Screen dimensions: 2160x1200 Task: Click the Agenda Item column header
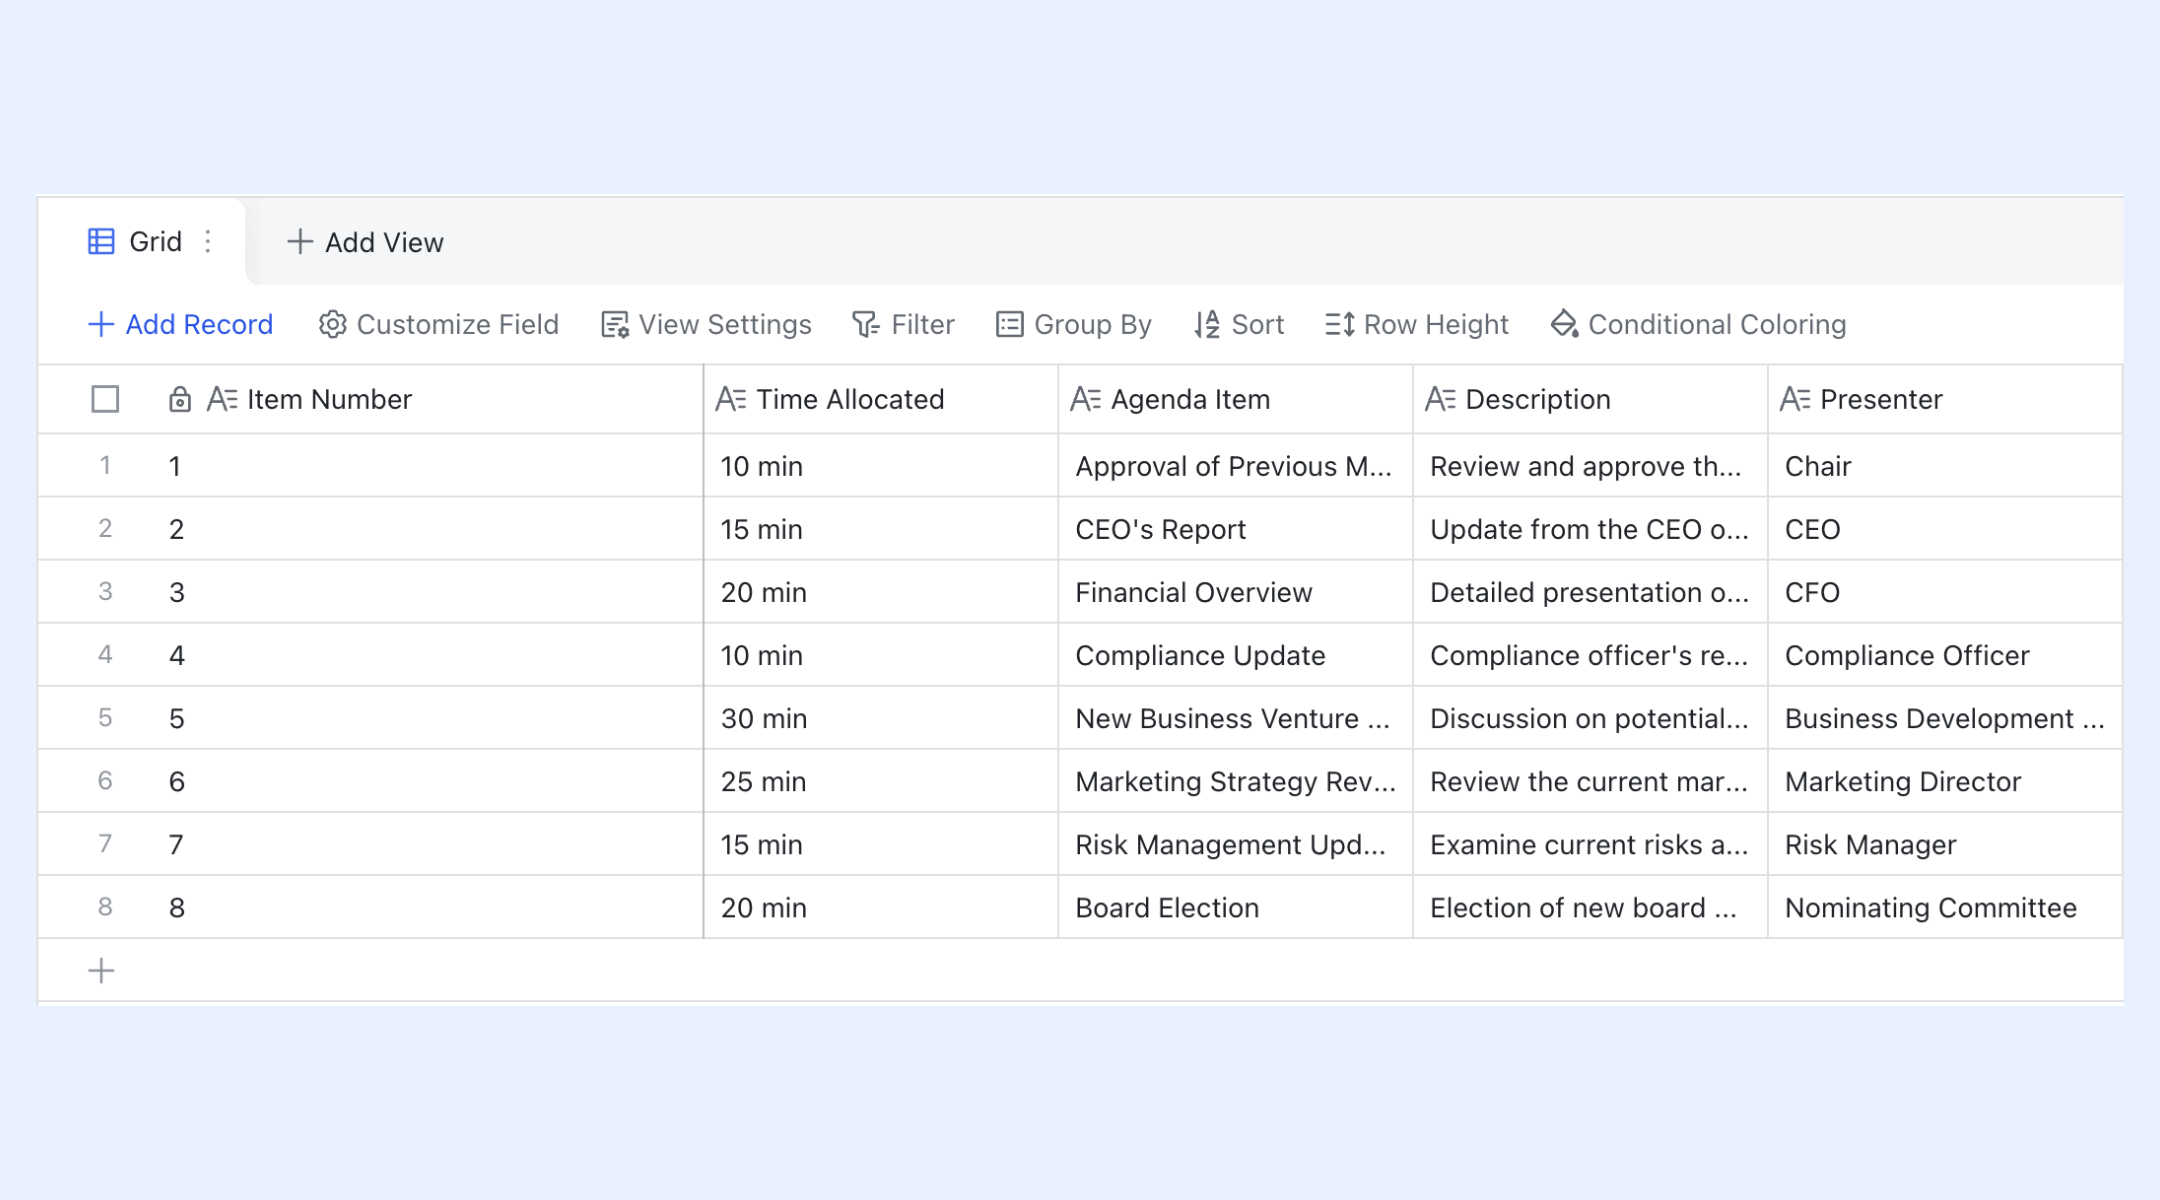[1236, 400]
